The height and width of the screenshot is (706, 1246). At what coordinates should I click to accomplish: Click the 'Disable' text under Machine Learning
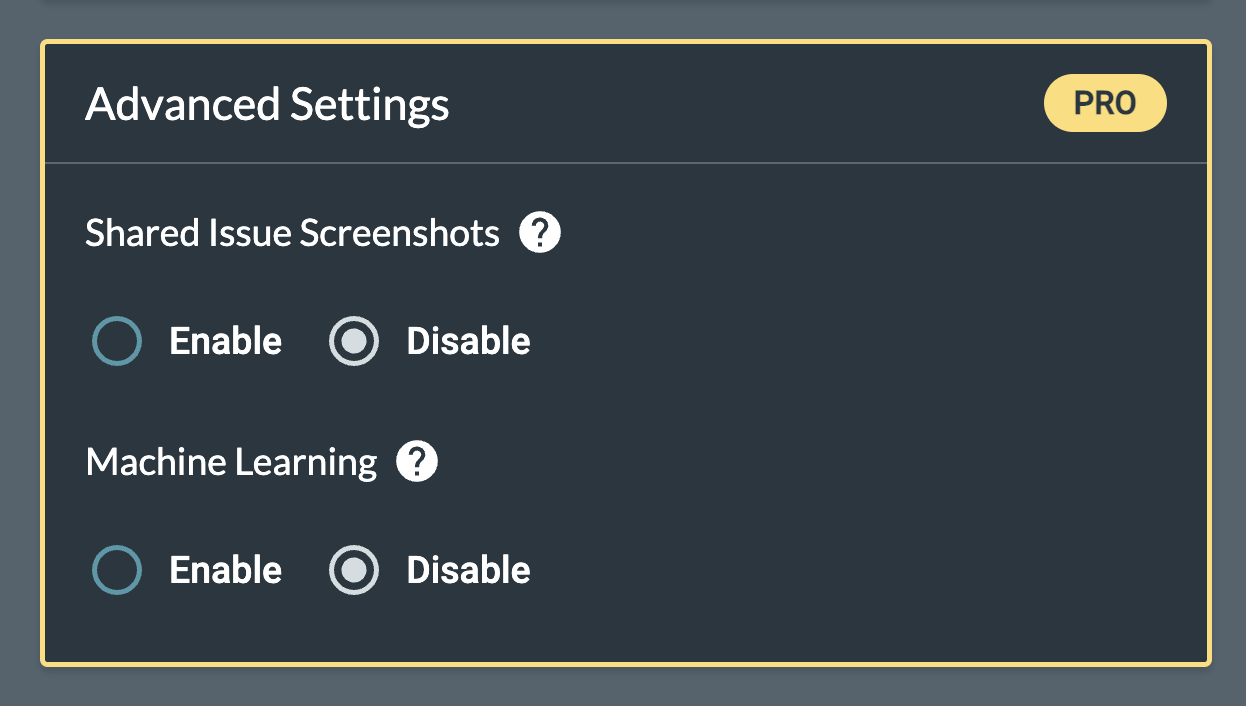coord(468,570)
